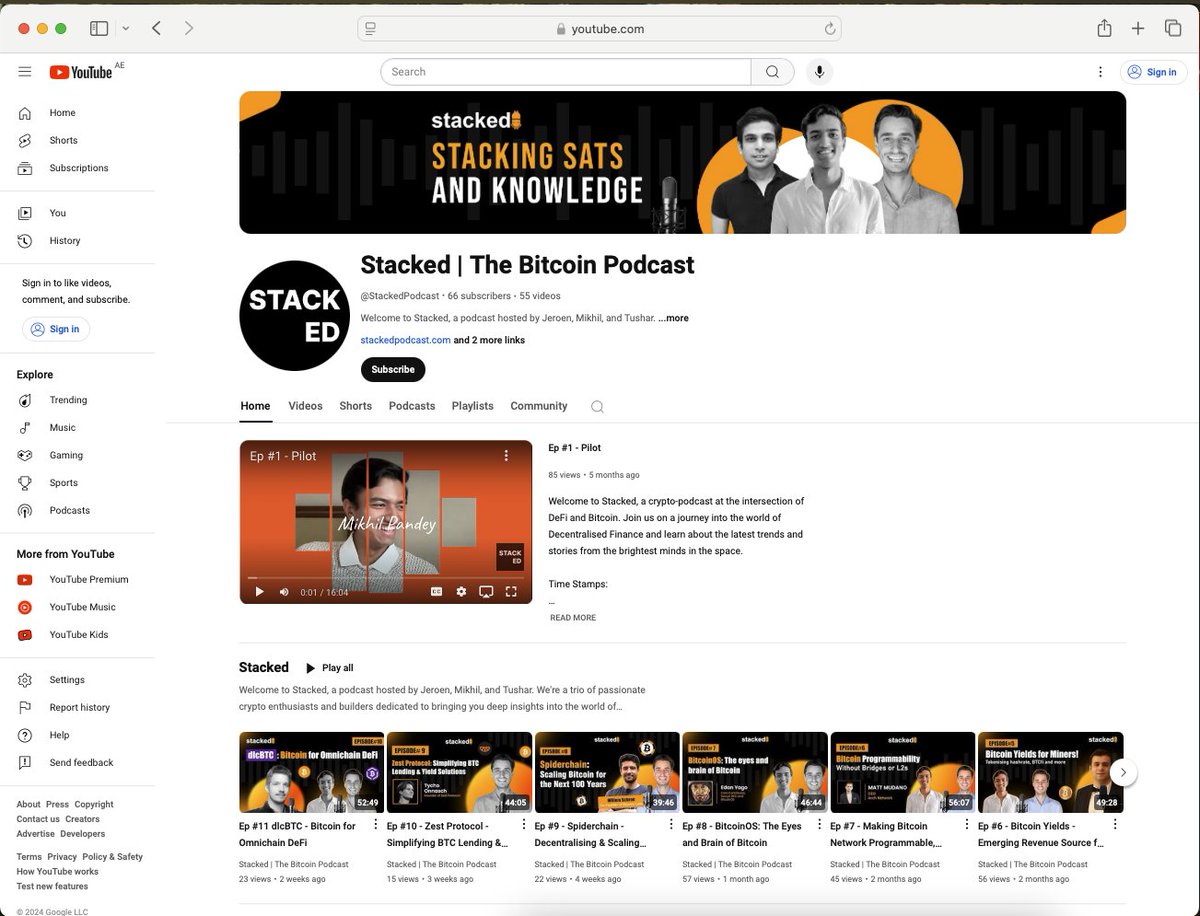The image size is (1200, 916).
Task: Open options menu for Ep #11 dlcBTC
Action: pos(376,825)
